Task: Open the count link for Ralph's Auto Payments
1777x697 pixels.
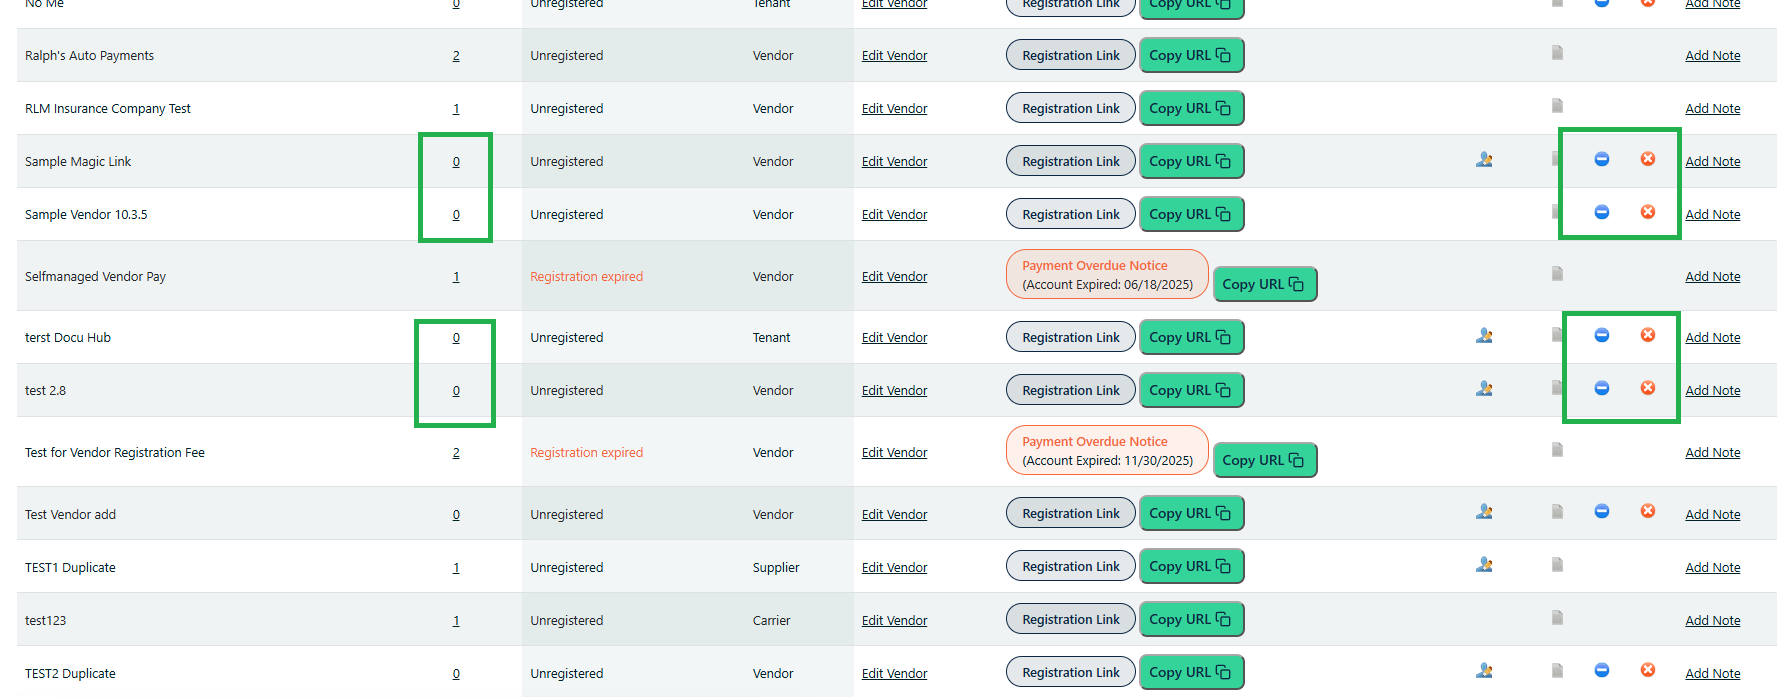Action: [x=456, y=56]
